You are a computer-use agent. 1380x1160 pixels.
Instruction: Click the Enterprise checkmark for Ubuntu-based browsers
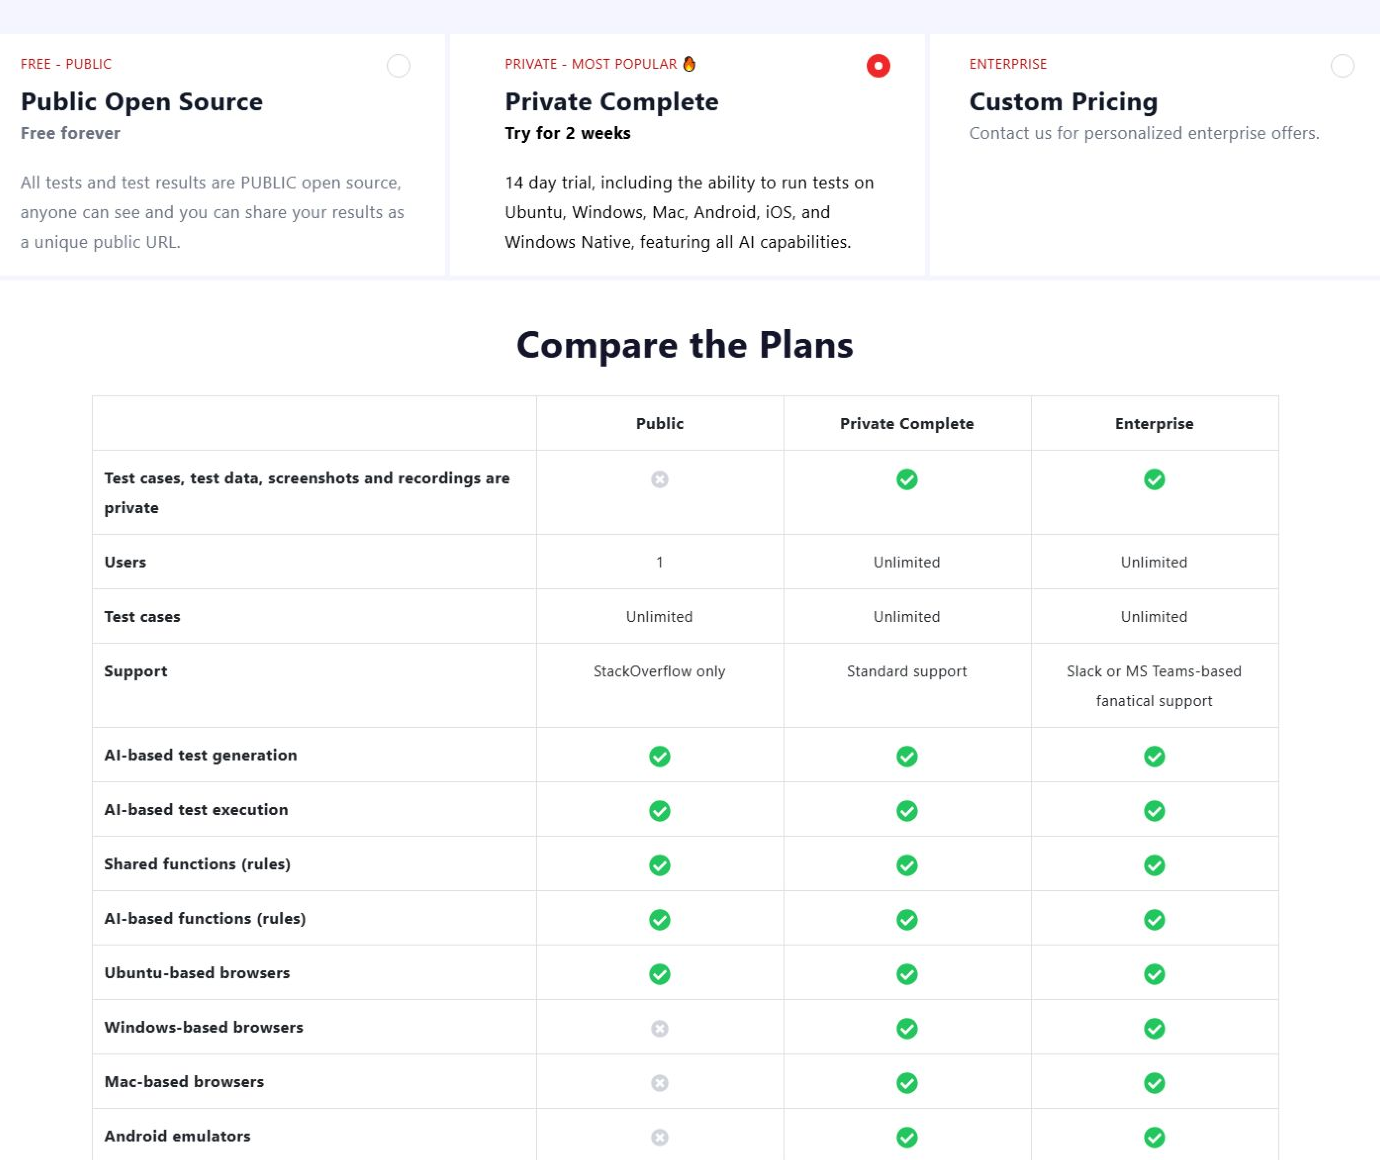[x=1154, y=974]
